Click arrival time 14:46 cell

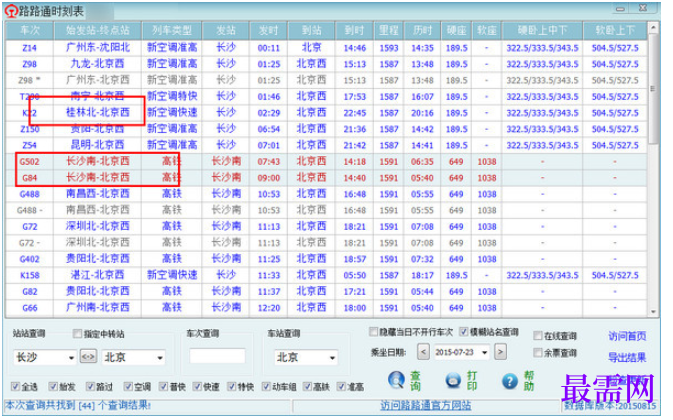click(355, 48)
